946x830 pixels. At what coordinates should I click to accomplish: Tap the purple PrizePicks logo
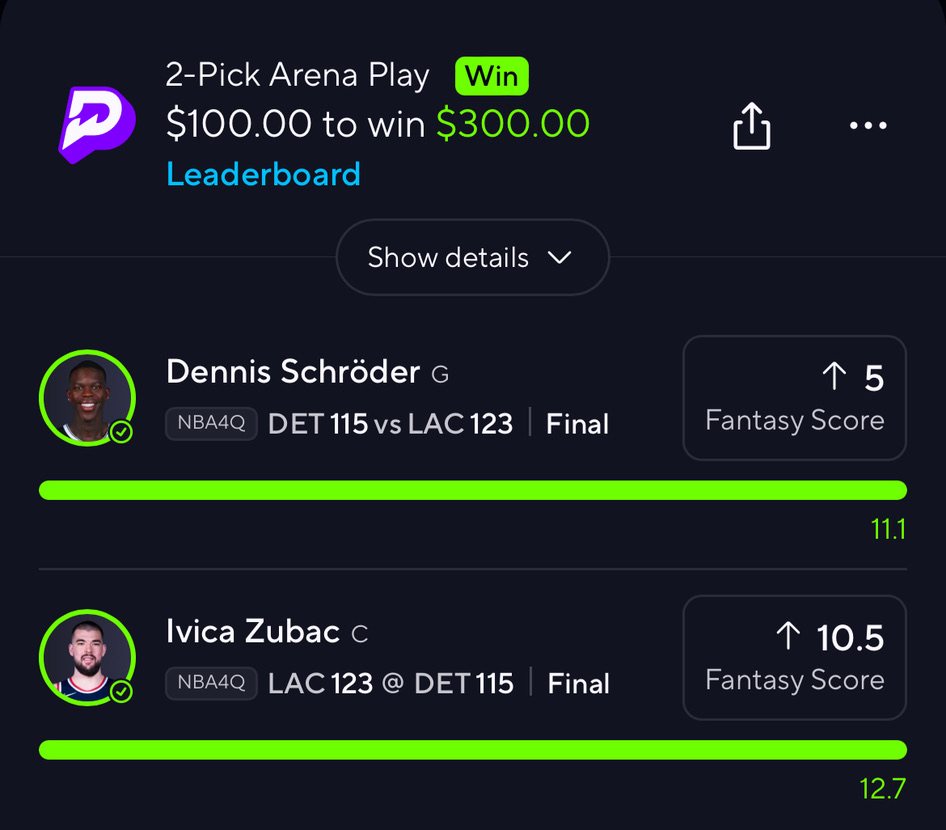pos(96,124)
